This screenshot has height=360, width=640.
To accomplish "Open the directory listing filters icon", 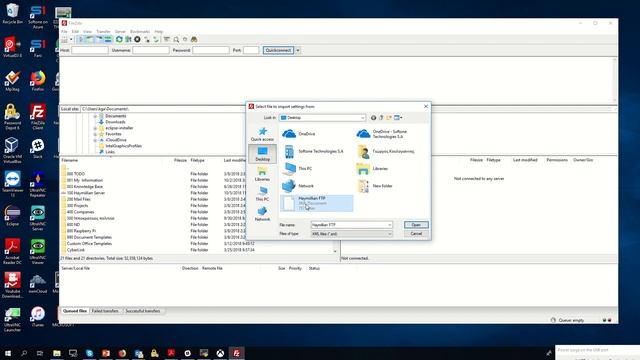I will coord(167,40).
